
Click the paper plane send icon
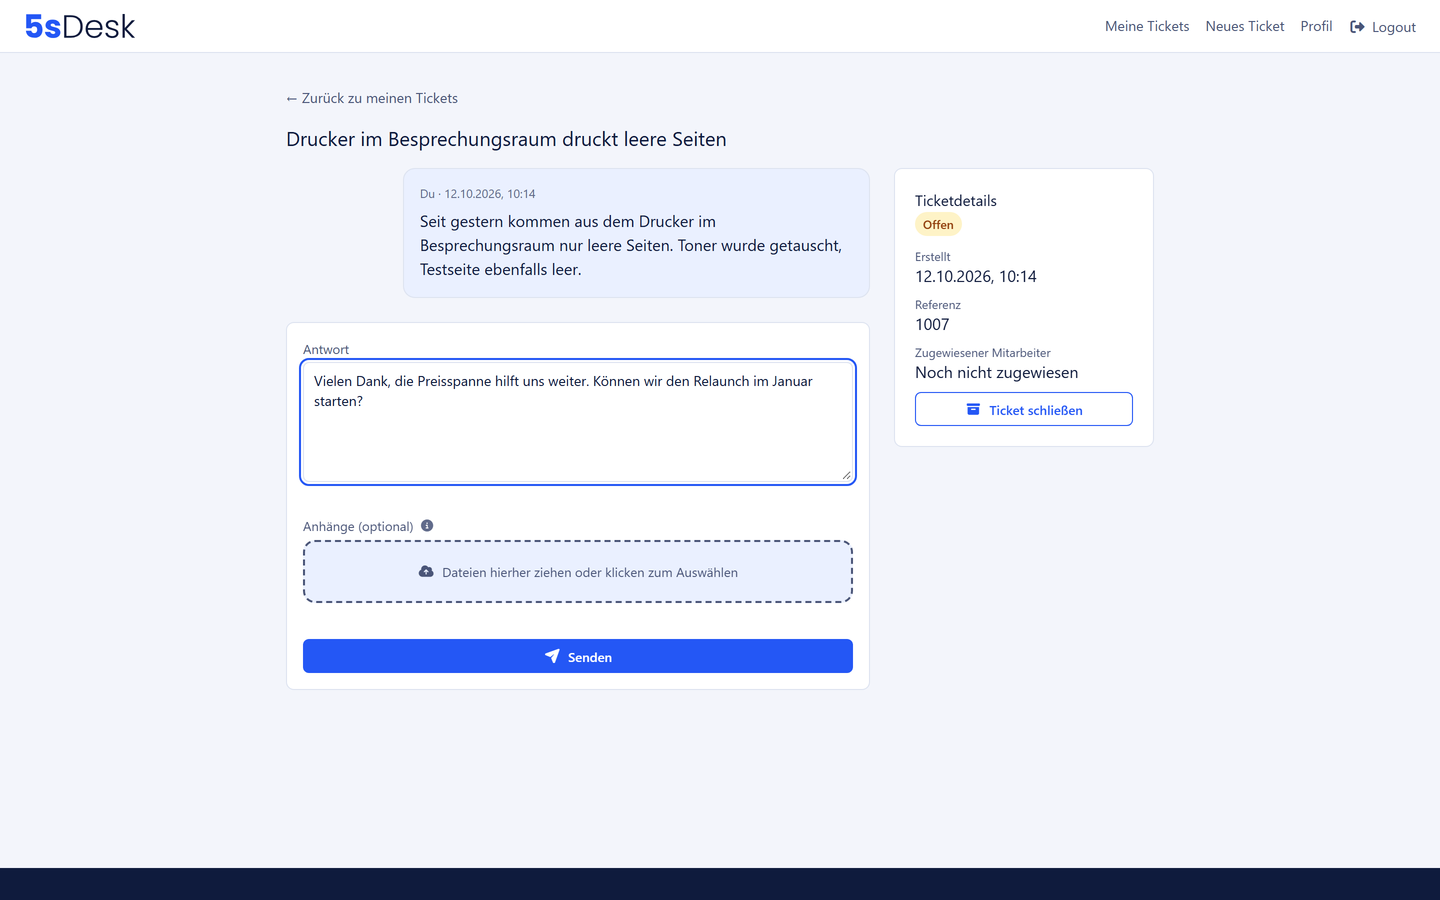(552, 656)
